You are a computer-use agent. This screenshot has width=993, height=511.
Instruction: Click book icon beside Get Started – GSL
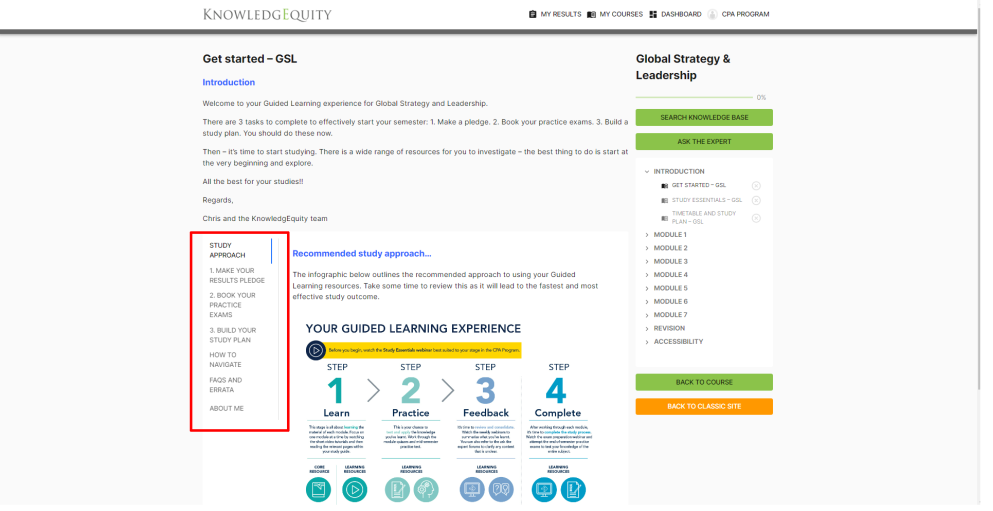pyautogui.click(x=665, y=185)
